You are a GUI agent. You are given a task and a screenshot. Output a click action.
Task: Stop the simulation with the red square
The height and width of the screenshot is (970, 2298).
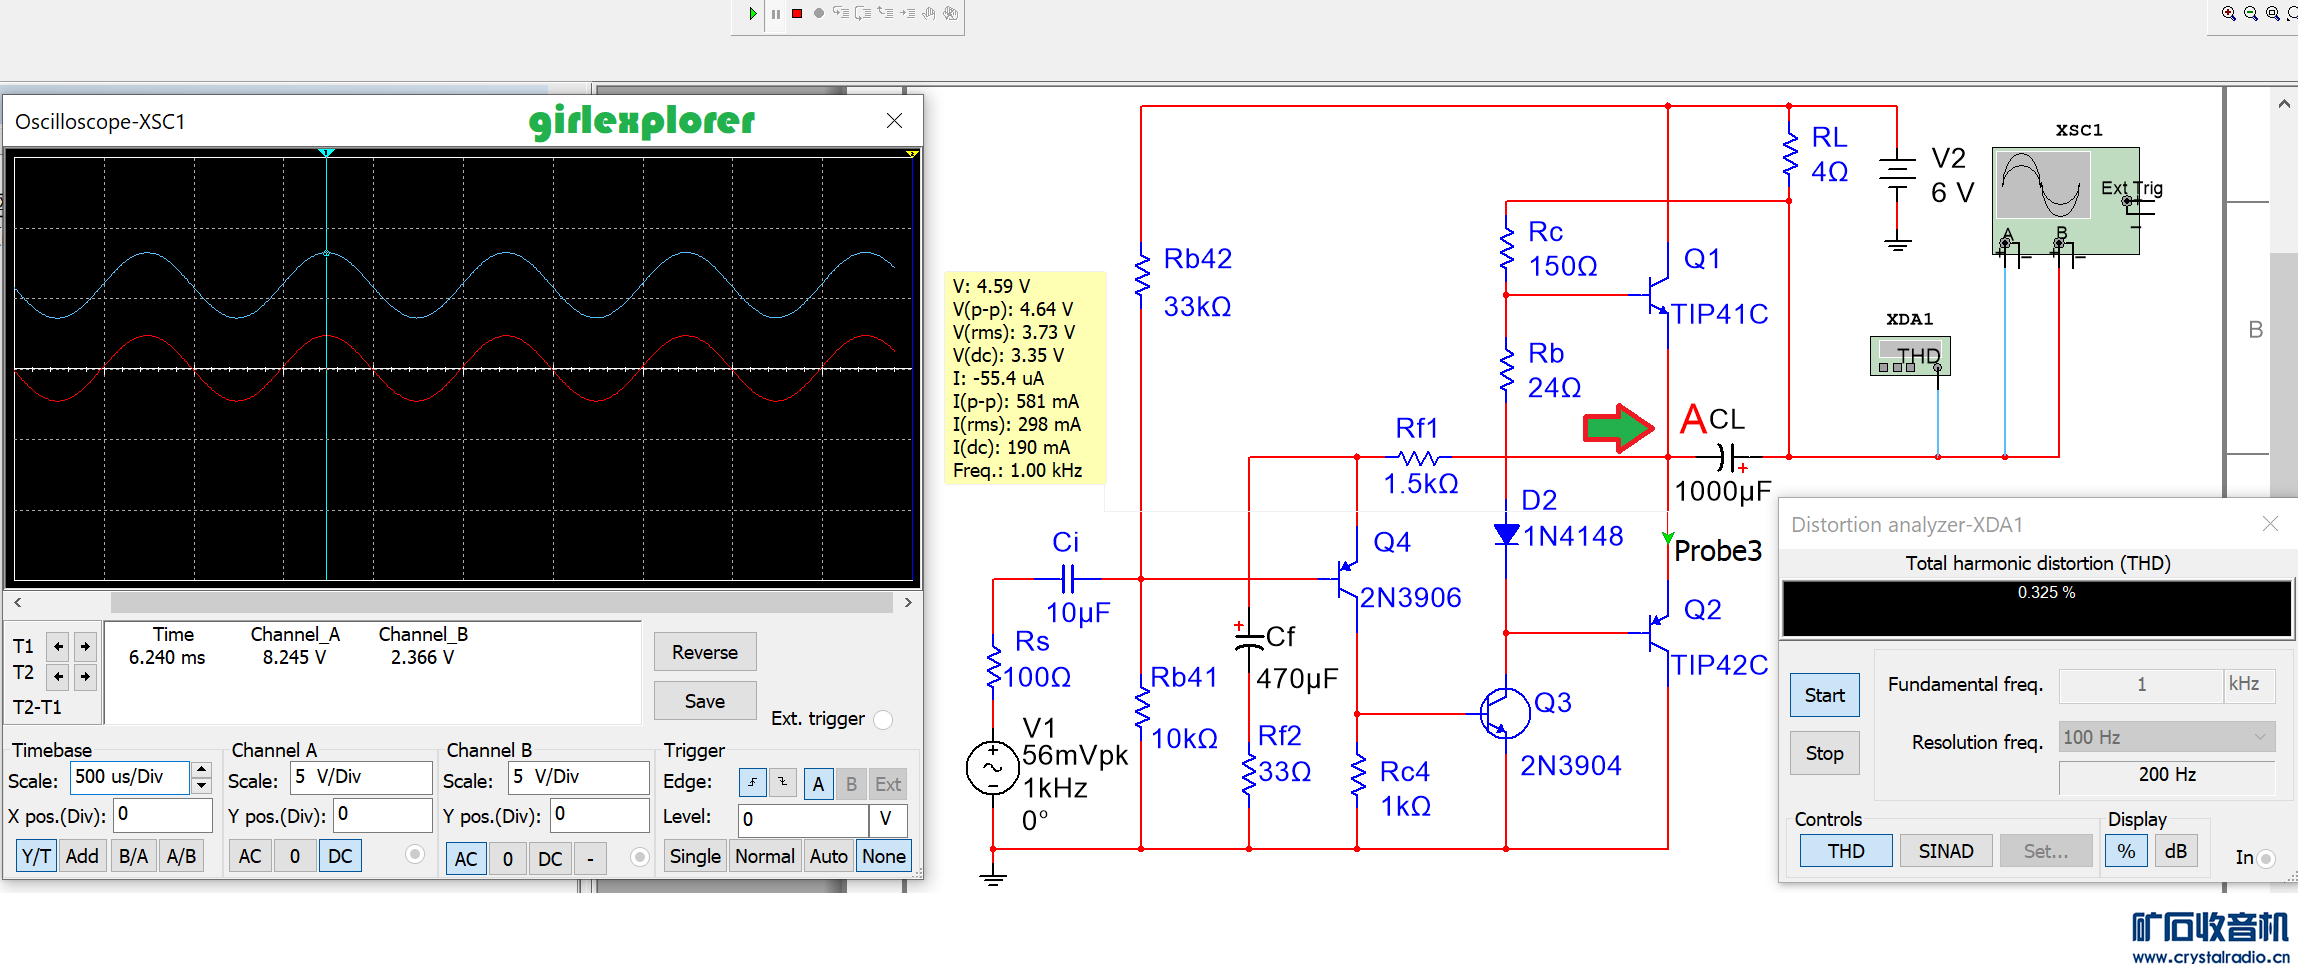click(797, 14)
